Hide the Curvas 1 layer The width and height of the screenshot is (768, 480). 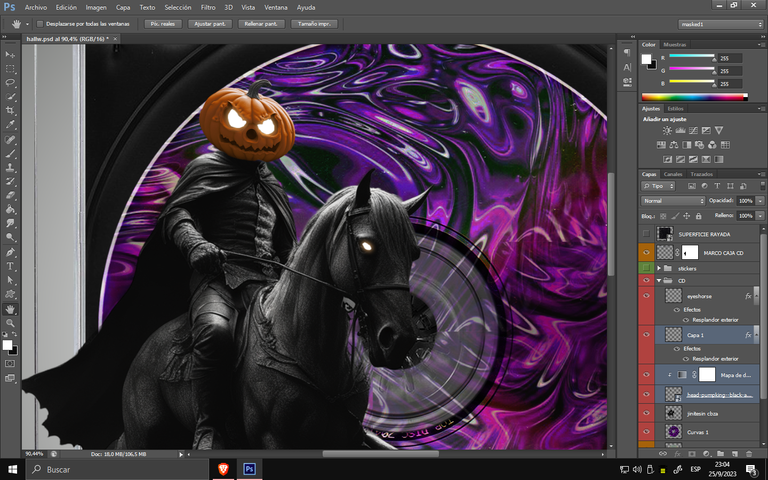coord(646,432)
